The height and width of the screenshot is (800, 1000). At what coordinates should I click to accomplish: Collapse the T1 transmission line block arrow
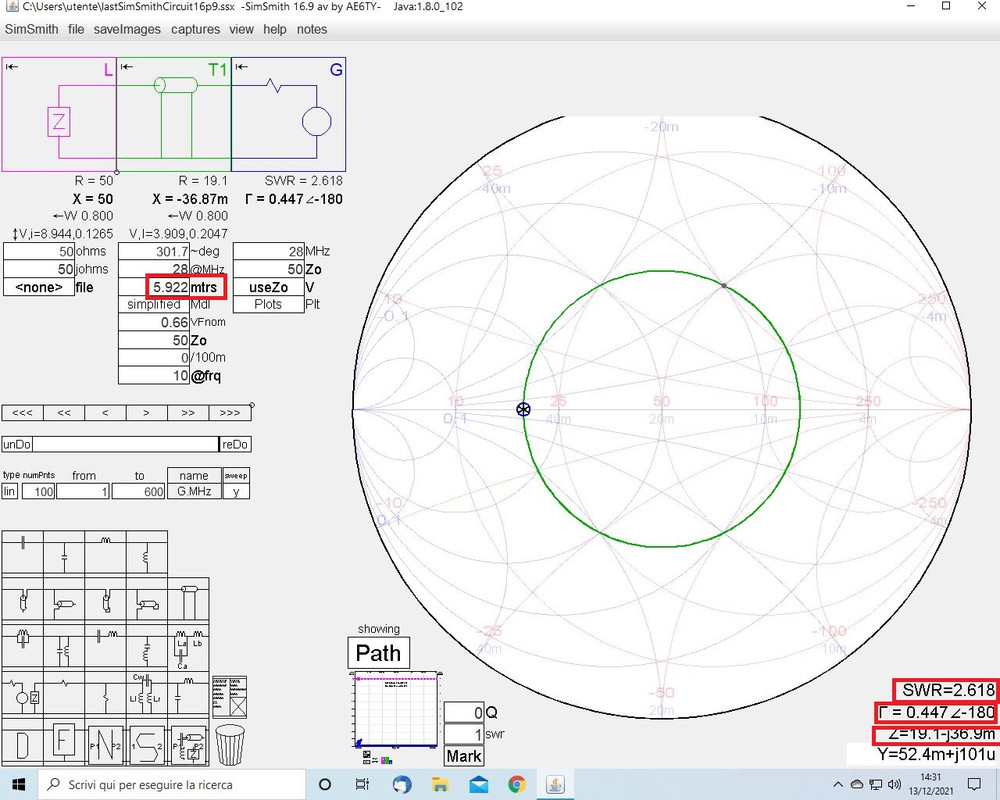click(126, 67)
